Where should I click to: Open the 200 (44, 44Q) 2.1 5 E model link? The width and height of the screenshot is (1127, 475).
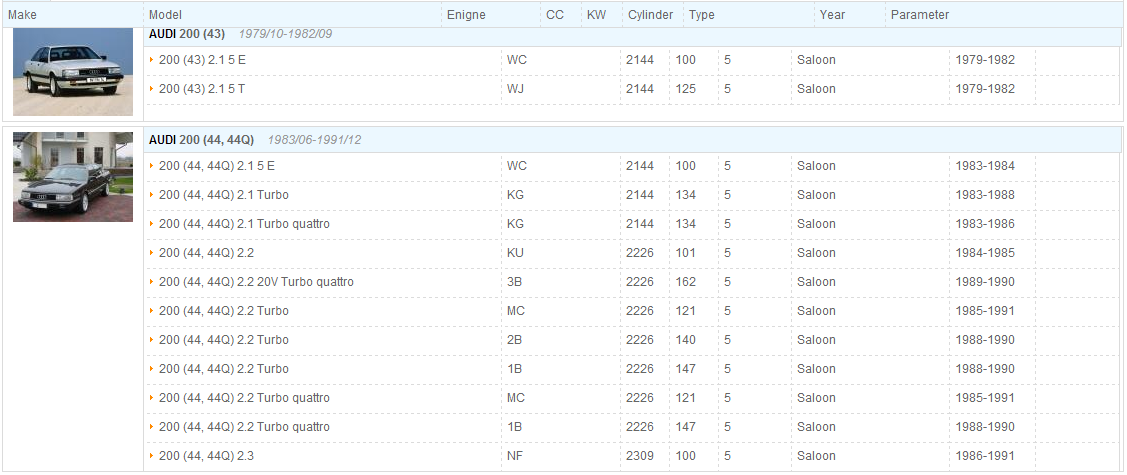point(216,166)
